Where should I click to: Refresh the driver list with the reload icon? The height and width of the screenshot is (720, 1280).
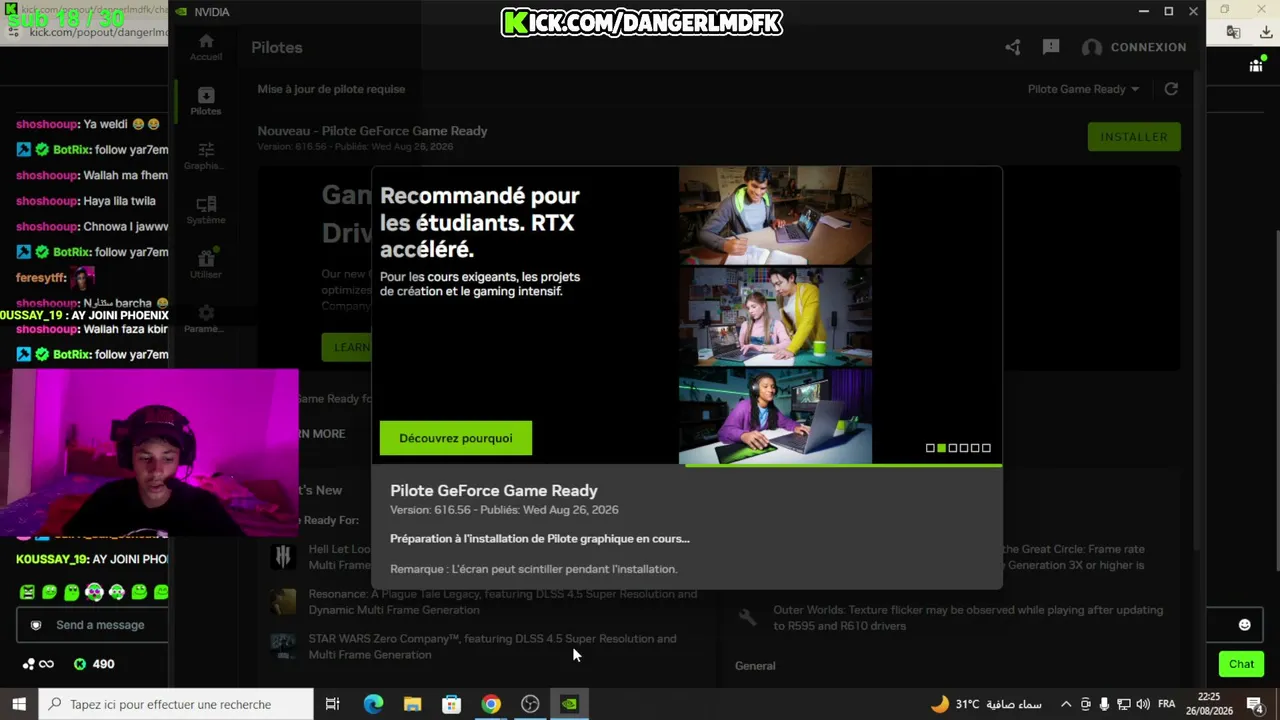tap(1171, 89)
